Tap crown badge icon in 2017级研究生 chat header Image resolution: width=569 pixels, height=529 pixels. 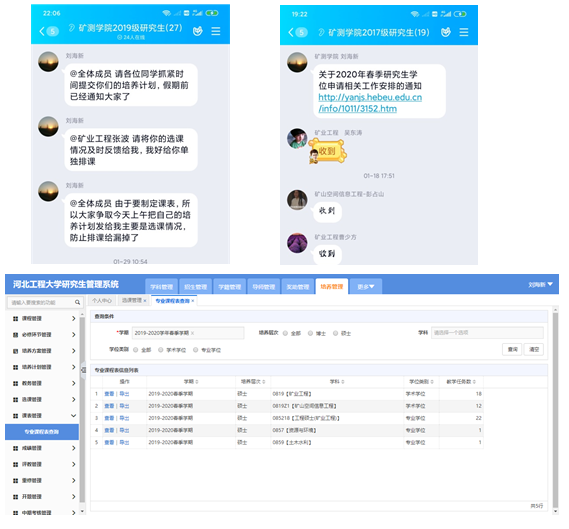446,32
